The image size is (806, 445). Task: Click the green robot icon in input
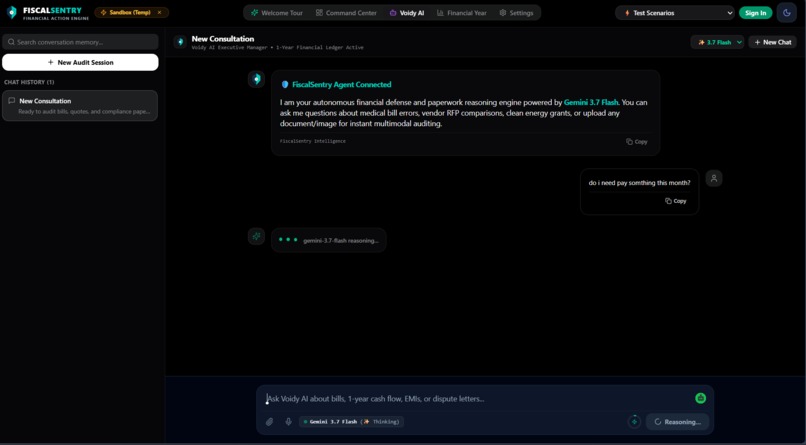tap(700, 398)
